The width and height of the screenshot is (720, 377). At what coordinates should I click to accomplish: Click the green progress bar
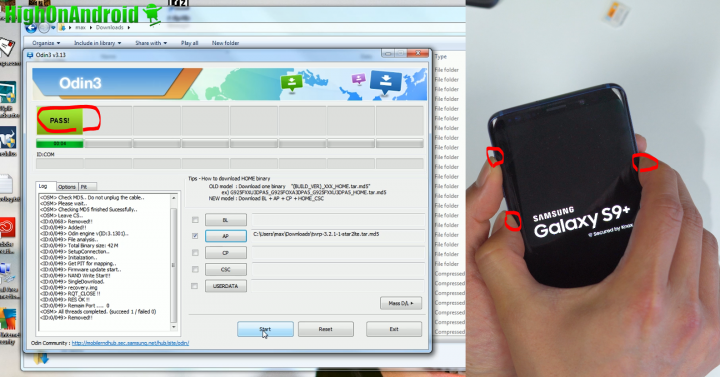(60, 144)
